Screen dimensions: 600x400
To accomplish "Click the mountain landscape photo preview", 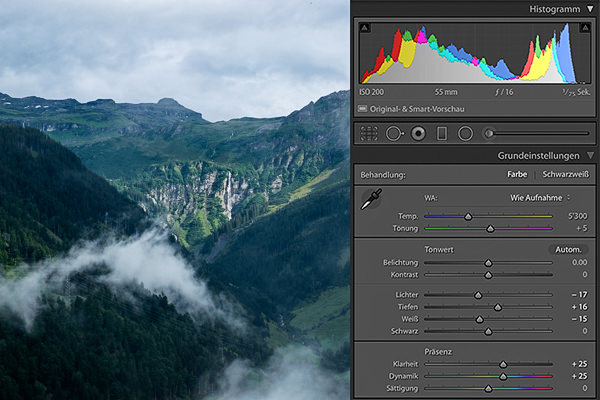I will 174,200.
